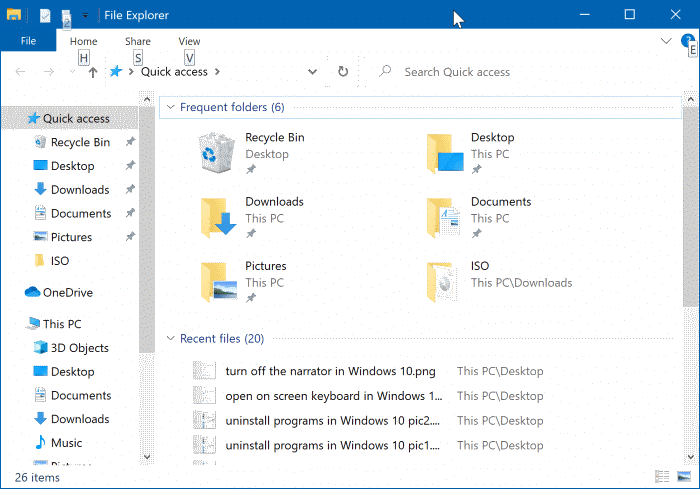Select uninstall programs in Windows 10 pic1 file

tap(332, 445)
